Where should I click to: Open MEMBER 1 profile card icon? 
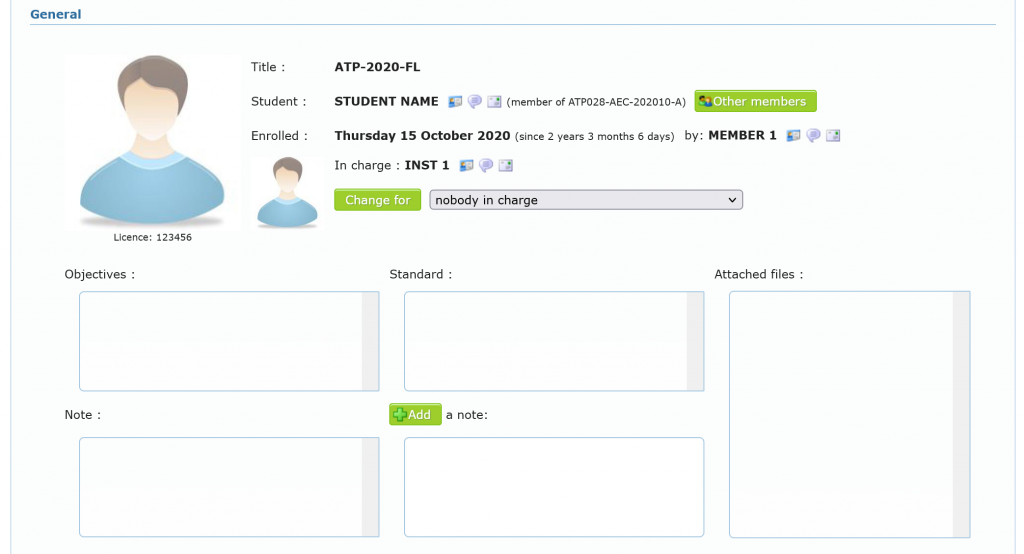[794, 135]
